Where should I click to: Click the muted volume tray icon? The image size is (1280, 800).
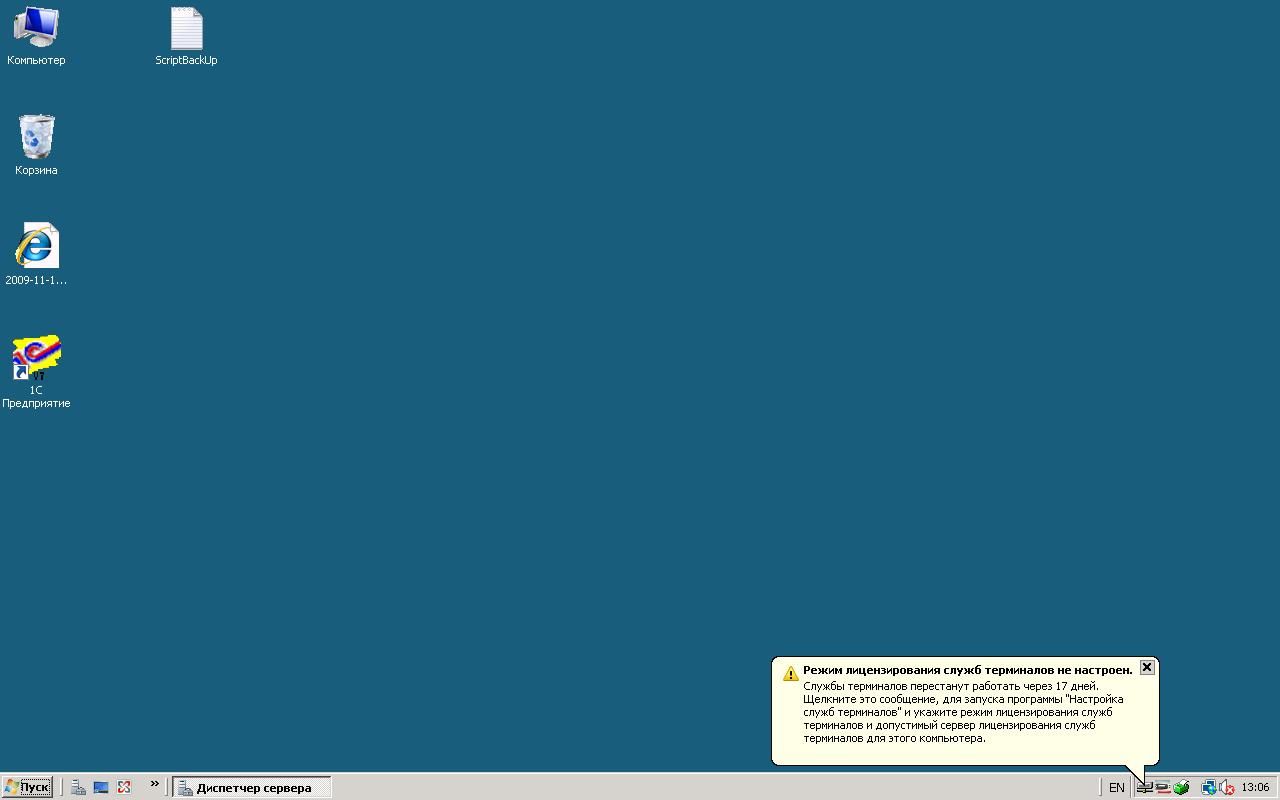tap(1226, 788)
